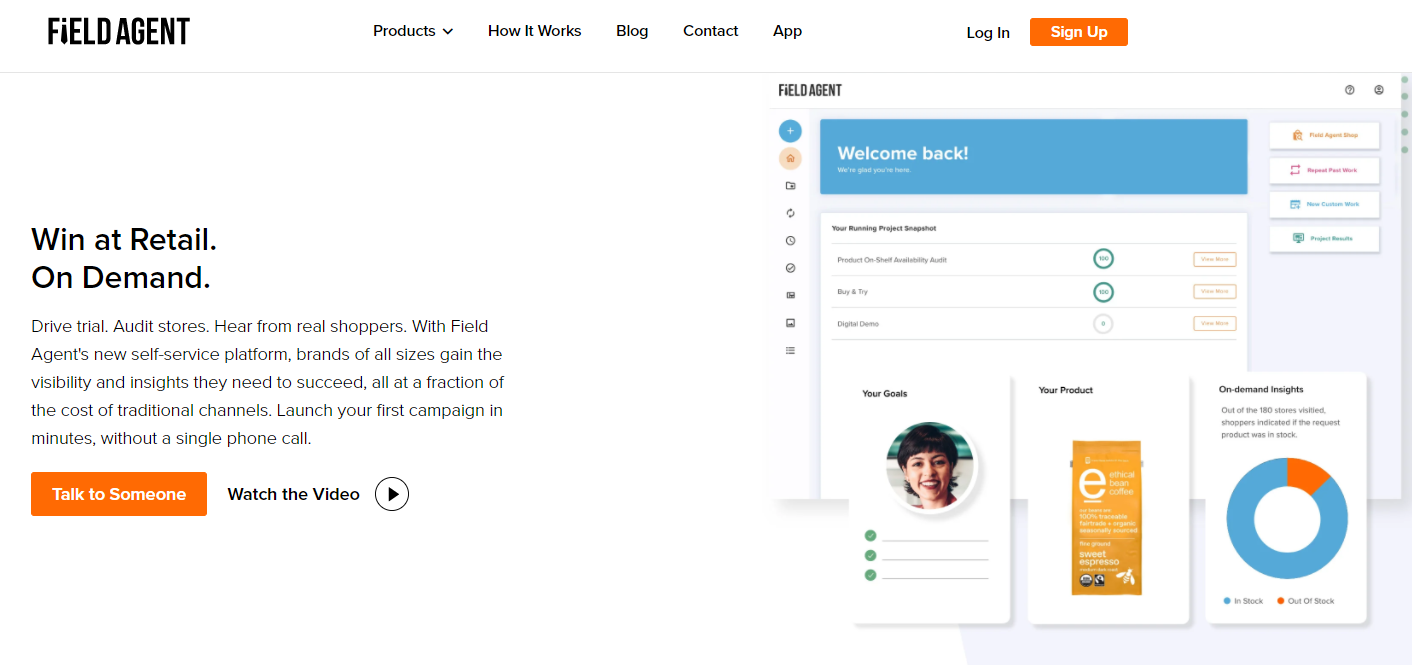Toggle the first green goal checkmark
The width and height of the screenshot is (1412, 665).
click(870, 535)
